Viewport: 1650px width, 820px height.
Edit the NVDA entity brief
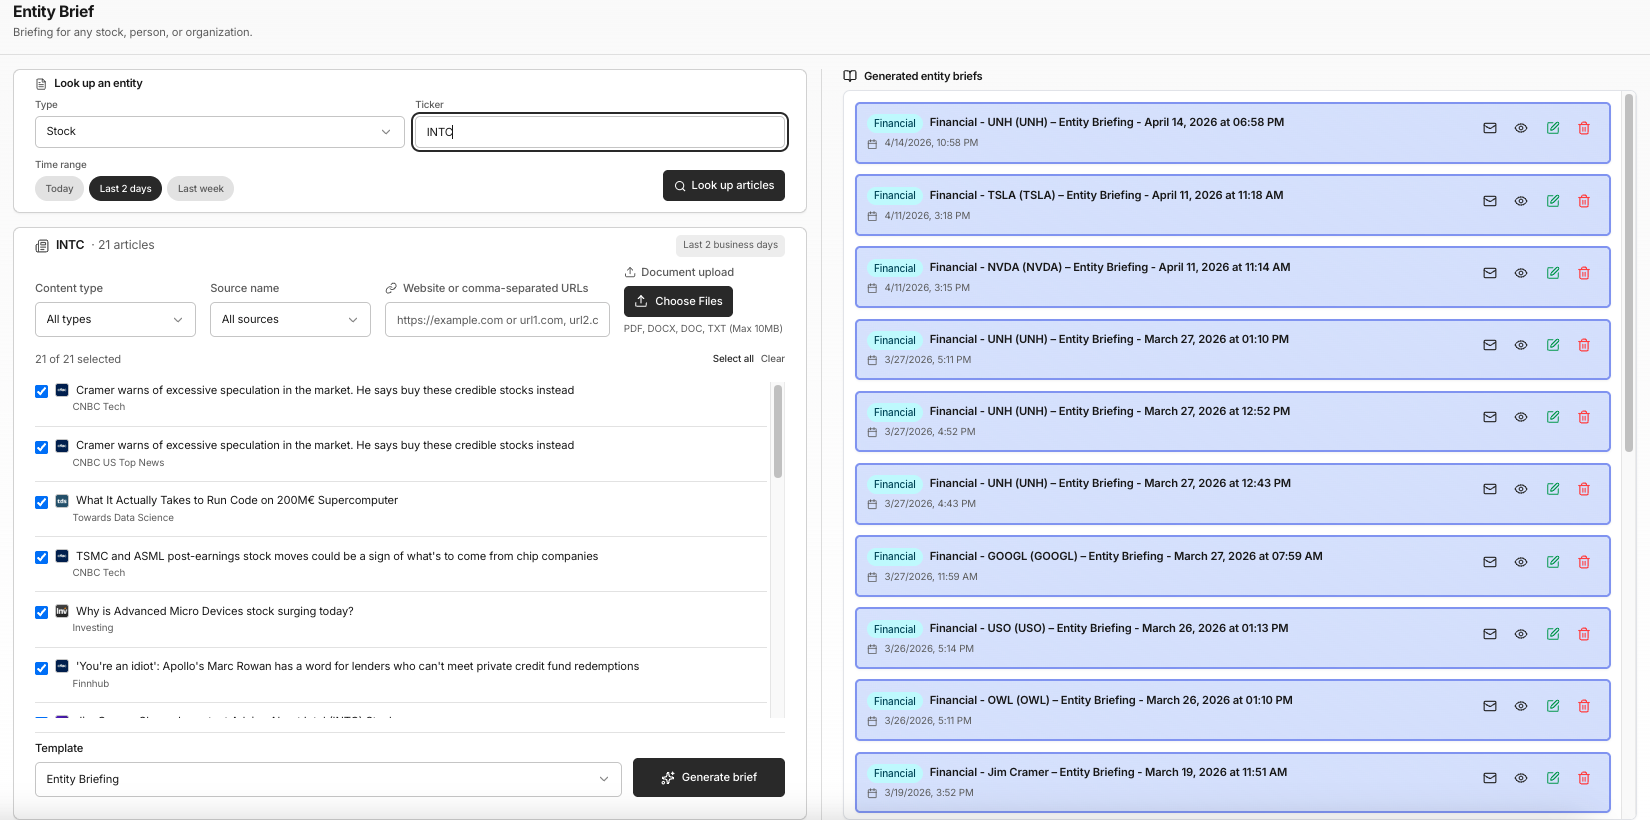point(1553,273)
